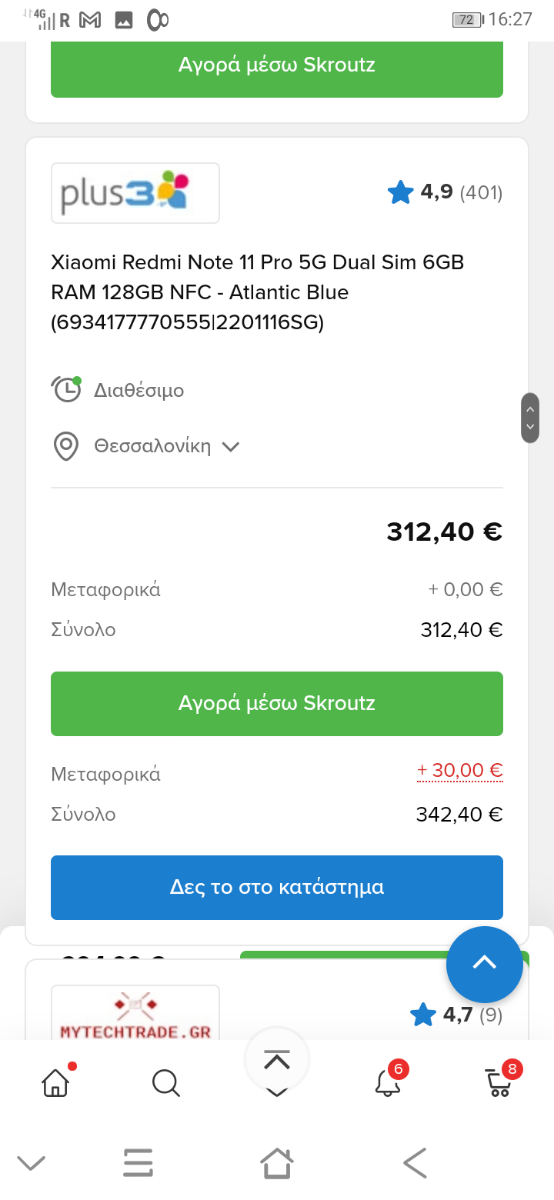Expand the Θεσσαλονίκη location dropdown
The image size is (554, 1200).
tap(167, 446)
